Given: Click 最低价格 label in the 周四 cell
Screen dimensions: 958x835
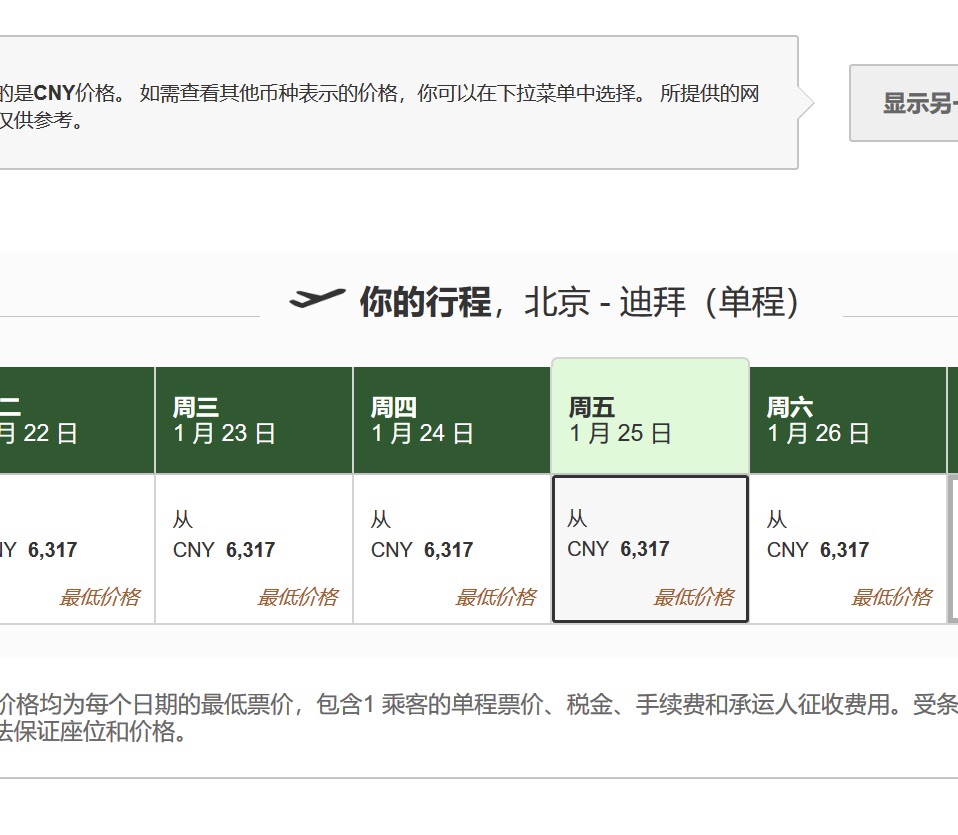Looking at the screenshot, I should 495,597.
